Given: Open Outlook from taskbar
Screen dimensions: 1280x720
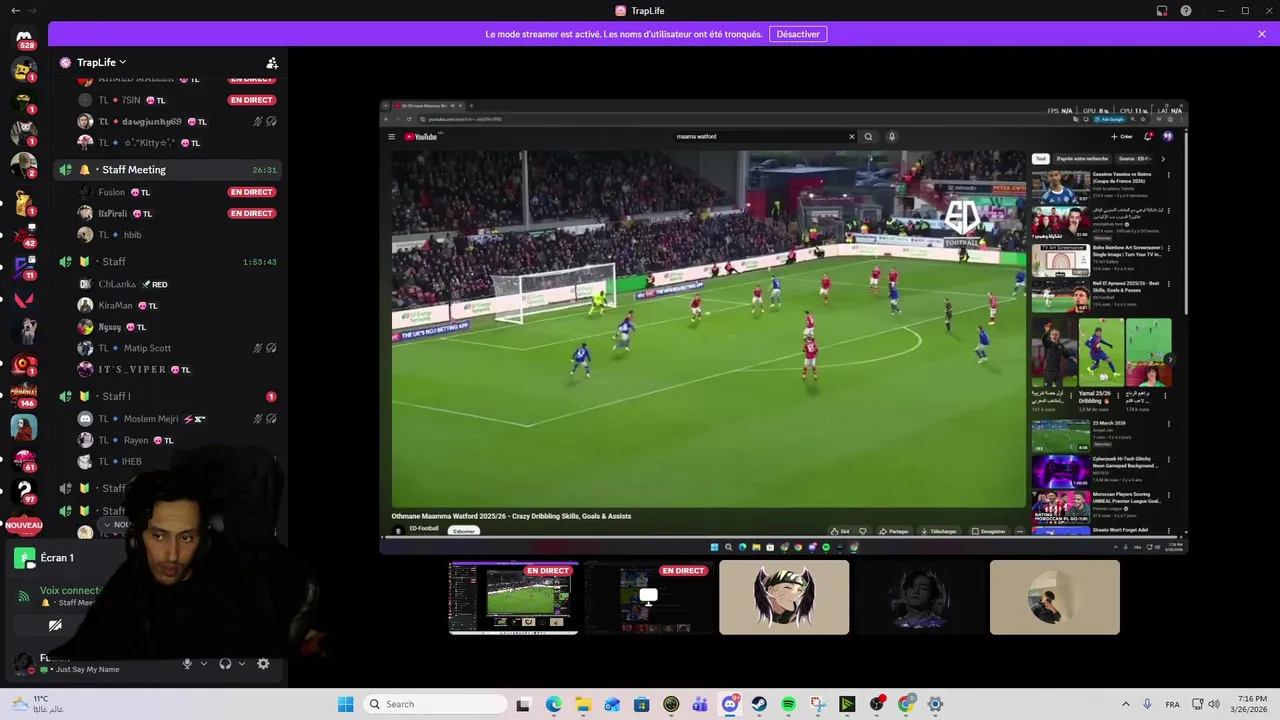Looking at the screenshot, I should (612, 704).
